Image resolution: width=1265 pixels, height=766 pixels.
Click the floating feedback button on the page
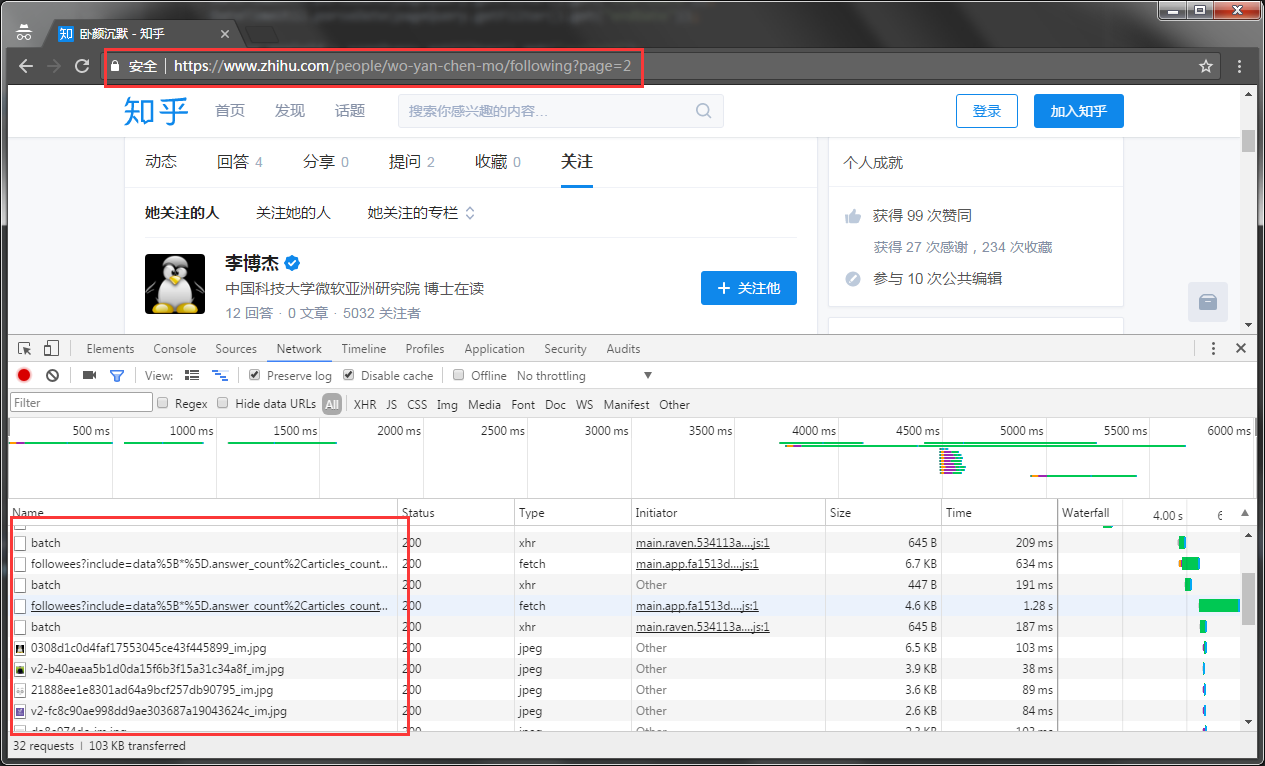click(1207, 302)
